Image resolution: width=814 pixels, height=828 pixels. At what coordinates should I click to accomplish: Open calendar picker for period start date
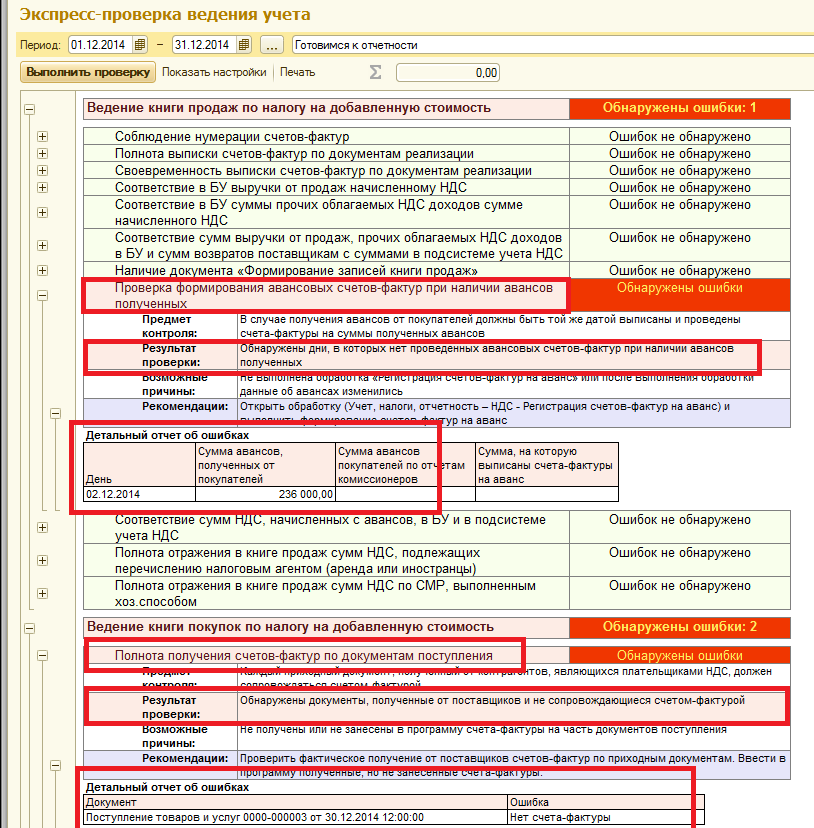pyautogui.click(x=140, y=45)
